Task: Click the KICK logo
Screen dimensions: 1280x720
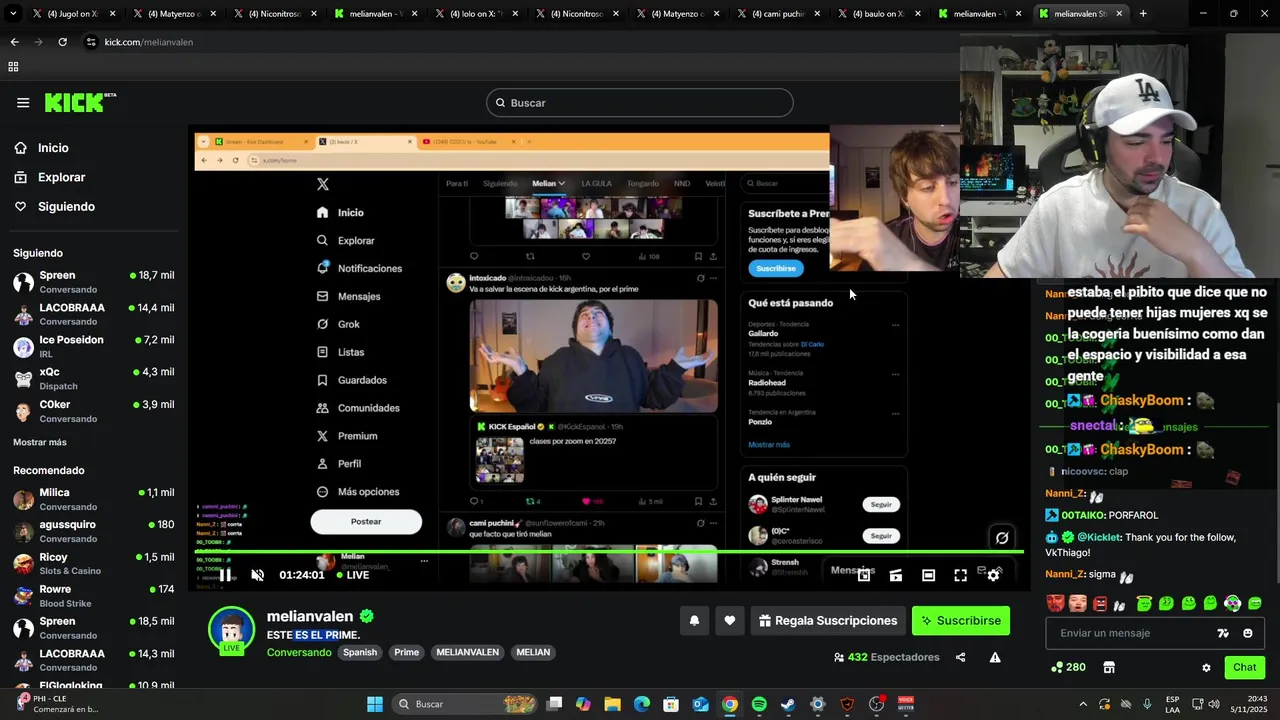Action: [80, 102]
